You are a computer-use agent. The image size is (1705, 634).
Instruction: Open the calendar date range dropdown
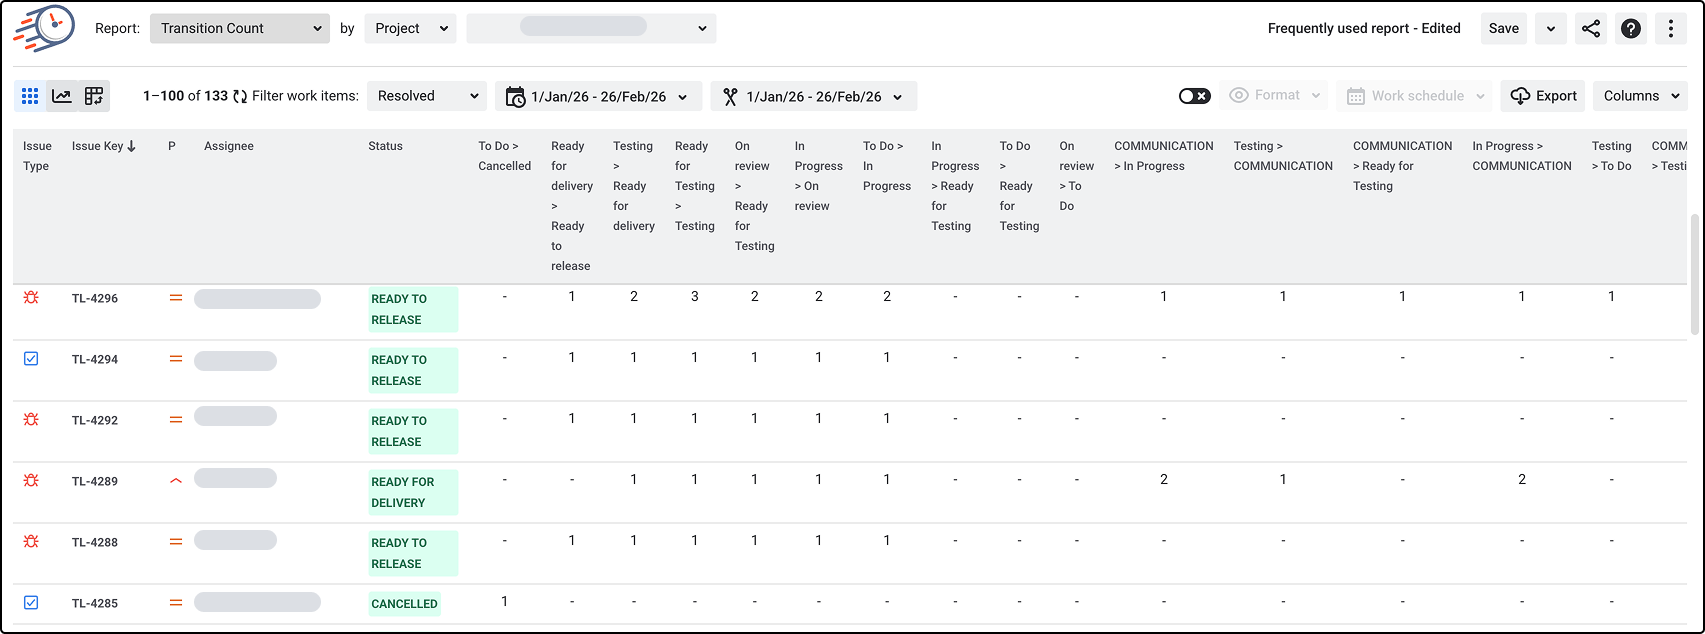click(598, 96)
